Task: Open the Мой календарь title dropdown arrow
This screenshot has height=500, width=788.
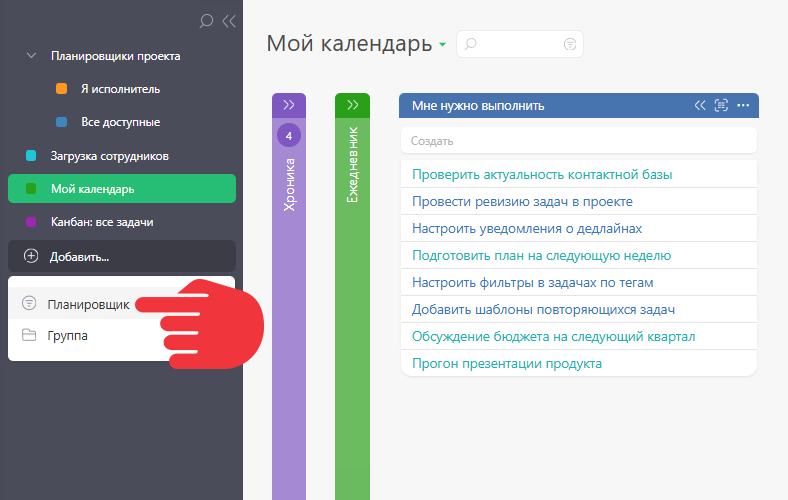Action: [x=442, y=45]
